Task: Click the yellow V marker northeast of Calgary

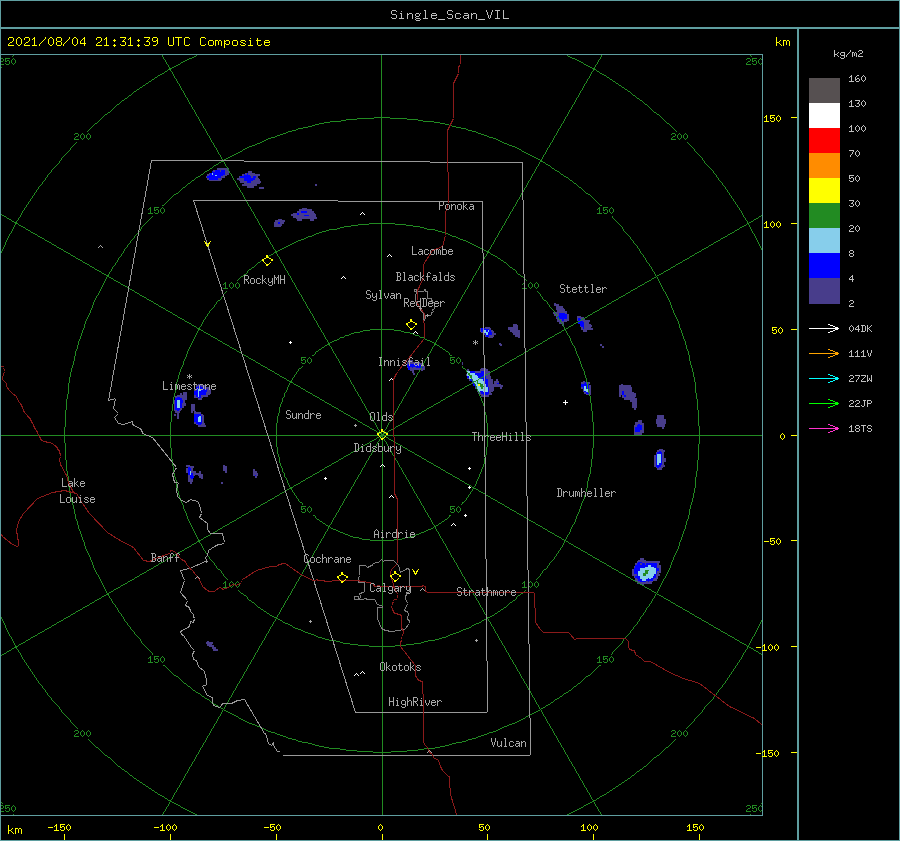Action: tap(415, 572)
